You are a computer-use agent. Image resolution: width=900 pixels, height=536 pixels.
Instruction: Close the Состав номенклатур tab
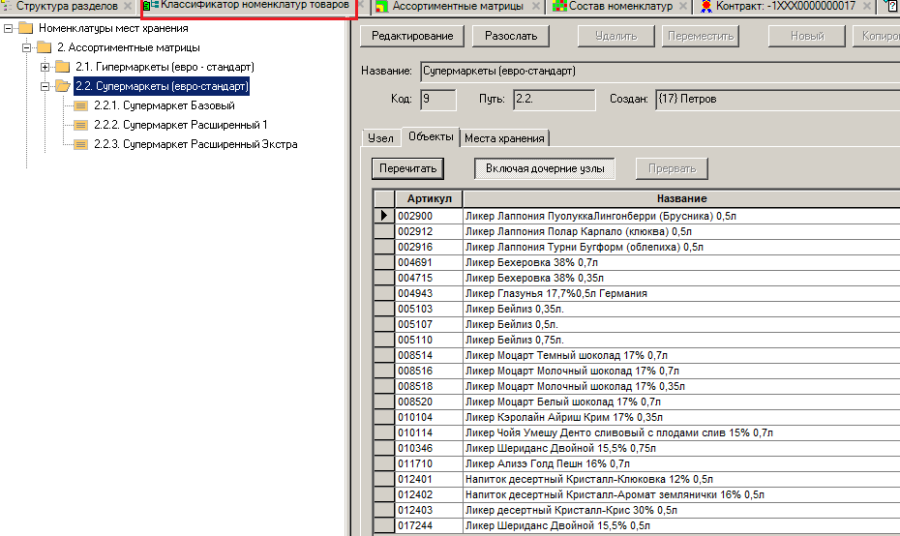683,6
